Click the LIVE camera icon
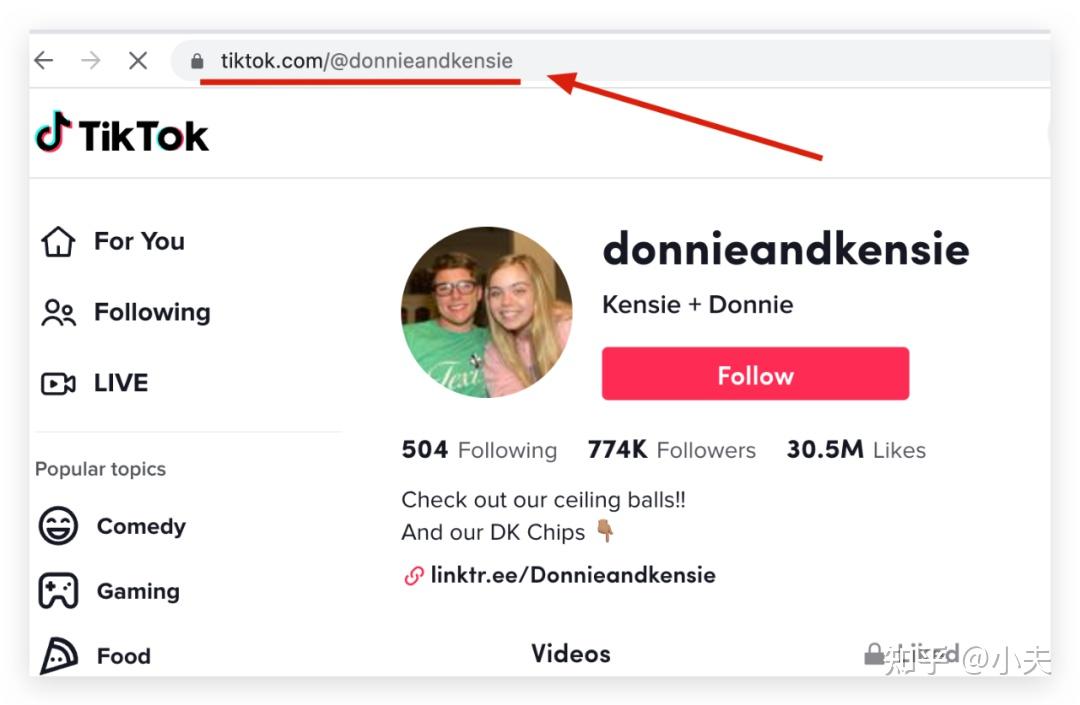1080x705 pixels. click(58, 384)
